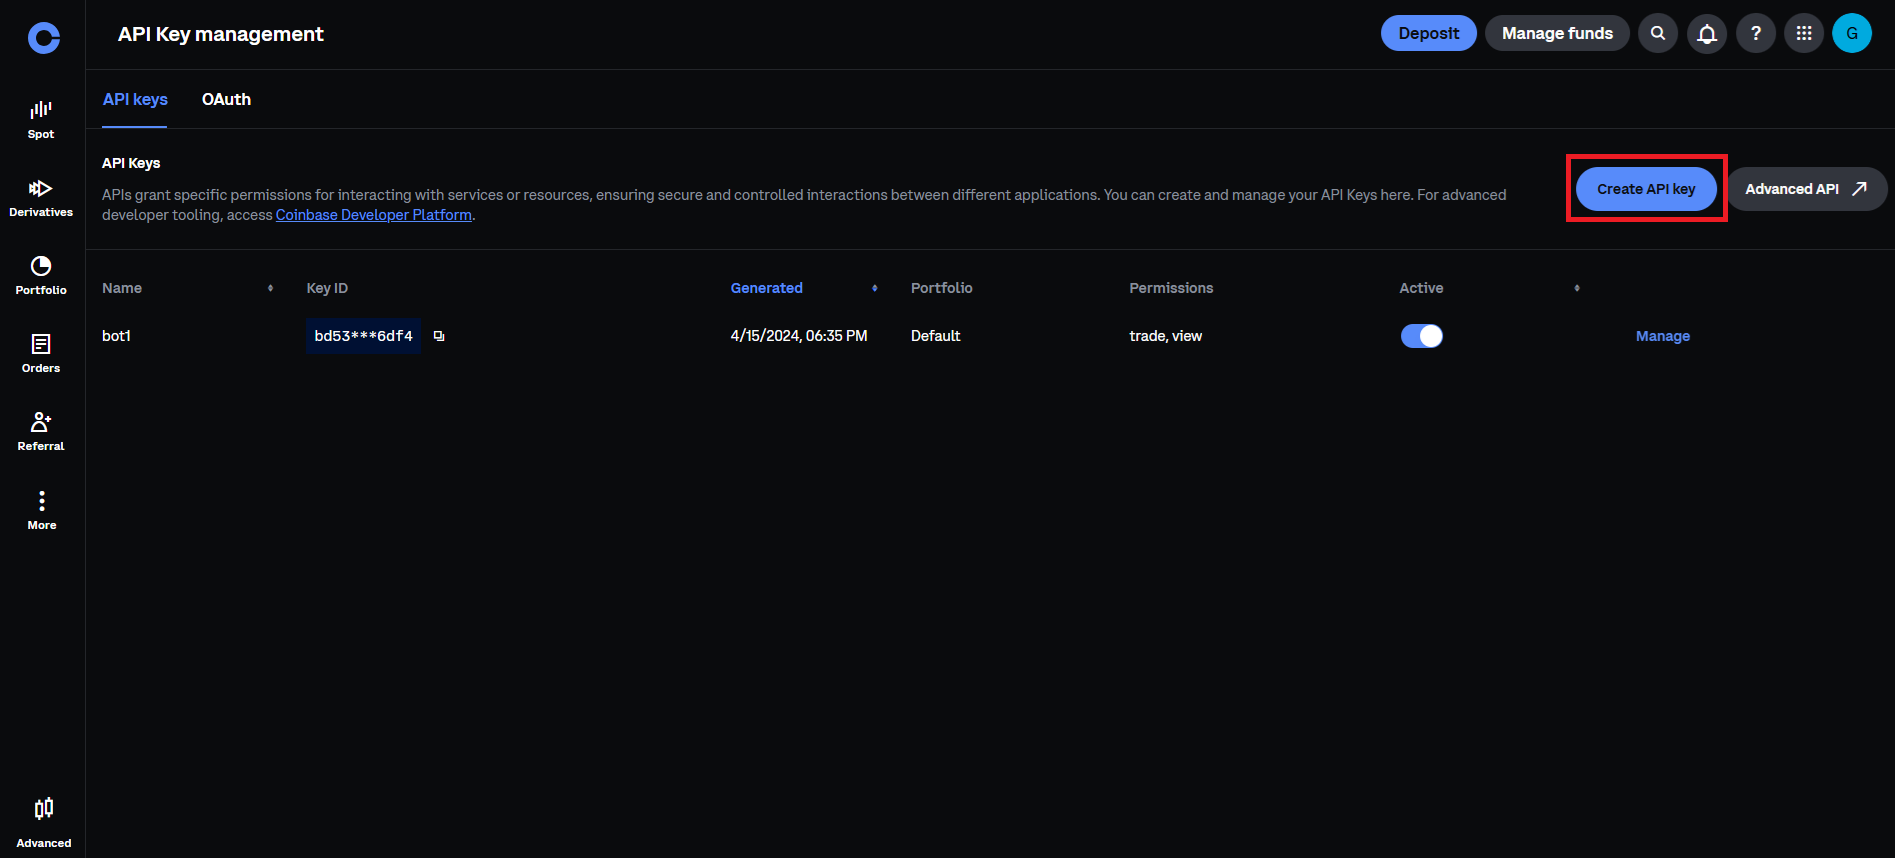Copy the bd53***6df4 key ID
The image size is (1895, 858).
point(439,336)
